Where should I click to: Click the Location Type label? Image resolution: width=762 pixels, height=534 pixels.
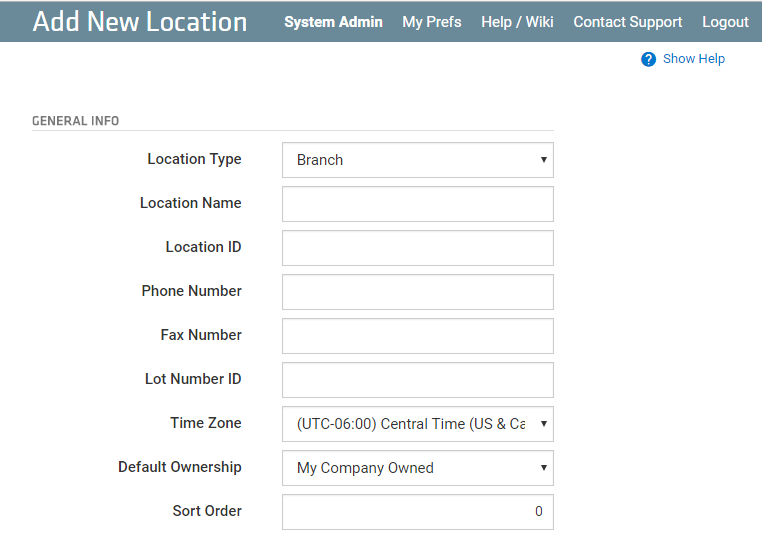194,159
